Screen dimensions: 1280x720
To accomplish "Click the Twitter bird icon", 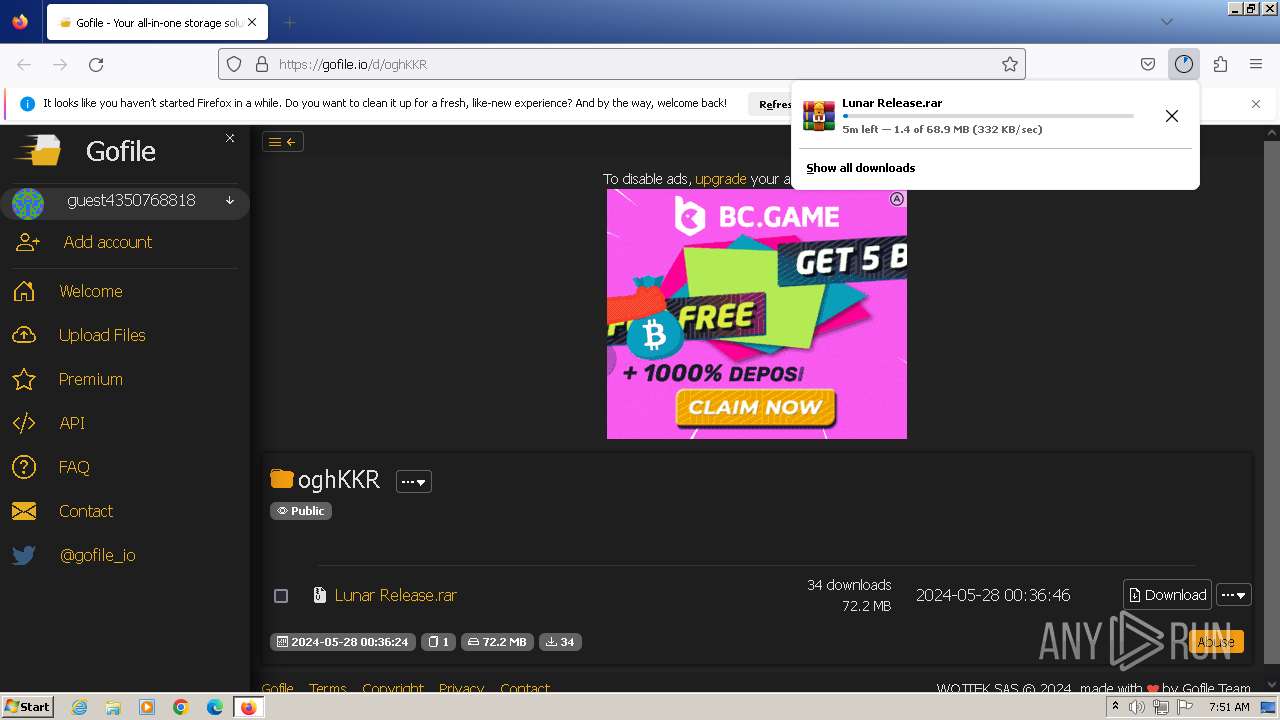I will pos(24,555).
